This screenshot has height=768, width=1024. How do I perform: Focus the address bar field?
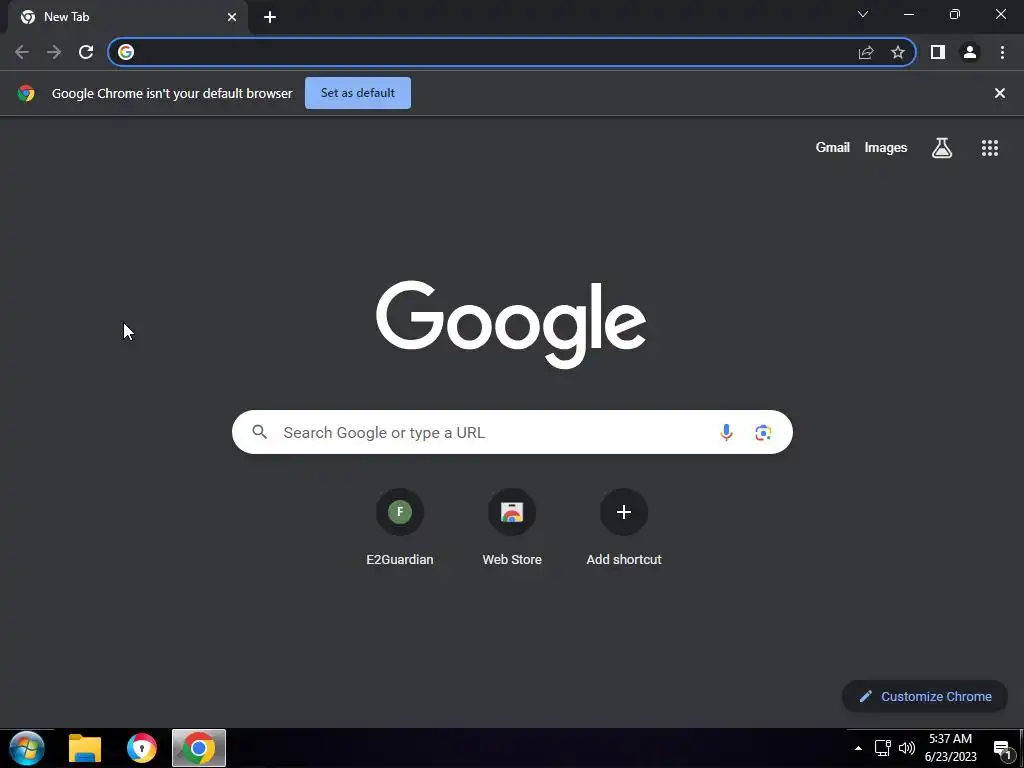tap(512, 52)
